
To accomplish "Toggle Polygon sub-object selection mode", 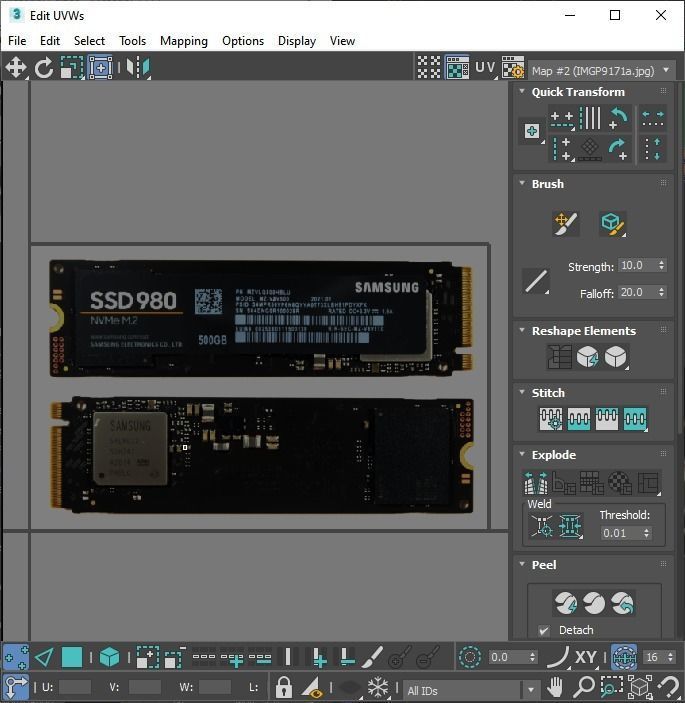I will (x=72, y=657).
